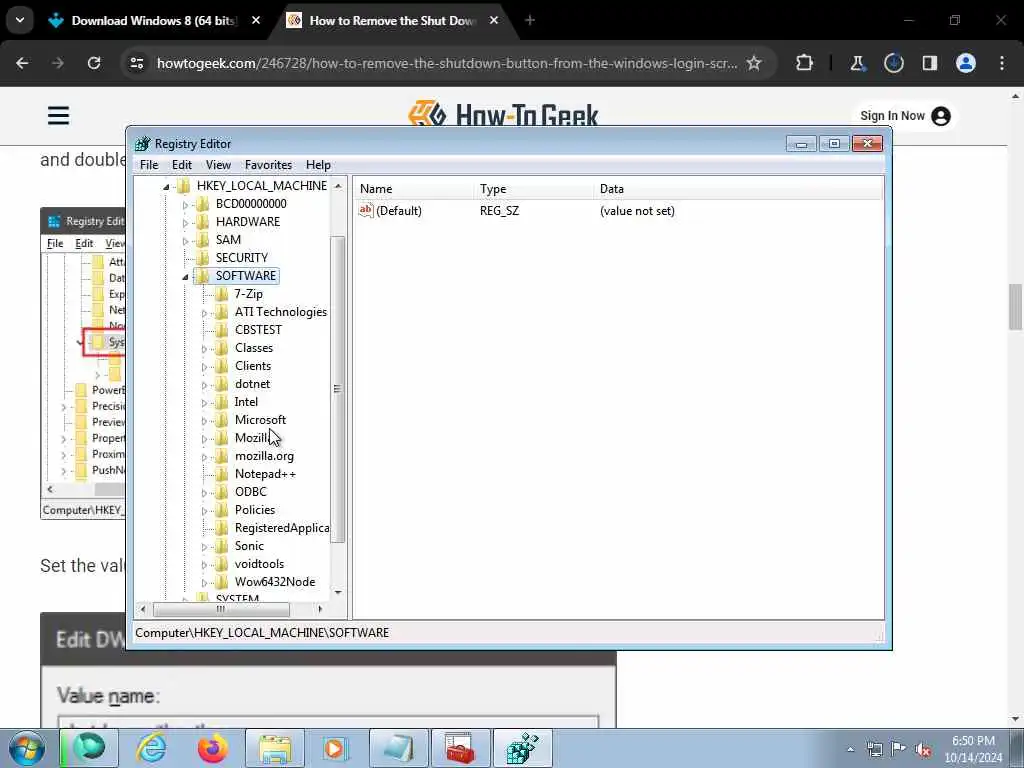
Task: Expand the Policies key
Action: (x=204, y=511)
